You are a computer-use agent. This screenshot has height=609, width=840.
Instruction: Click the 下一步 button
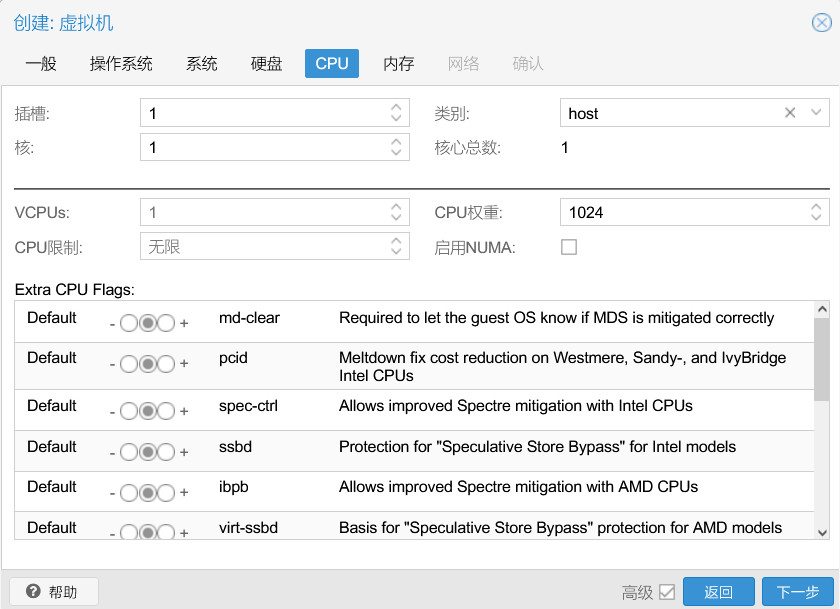point(797,592)
